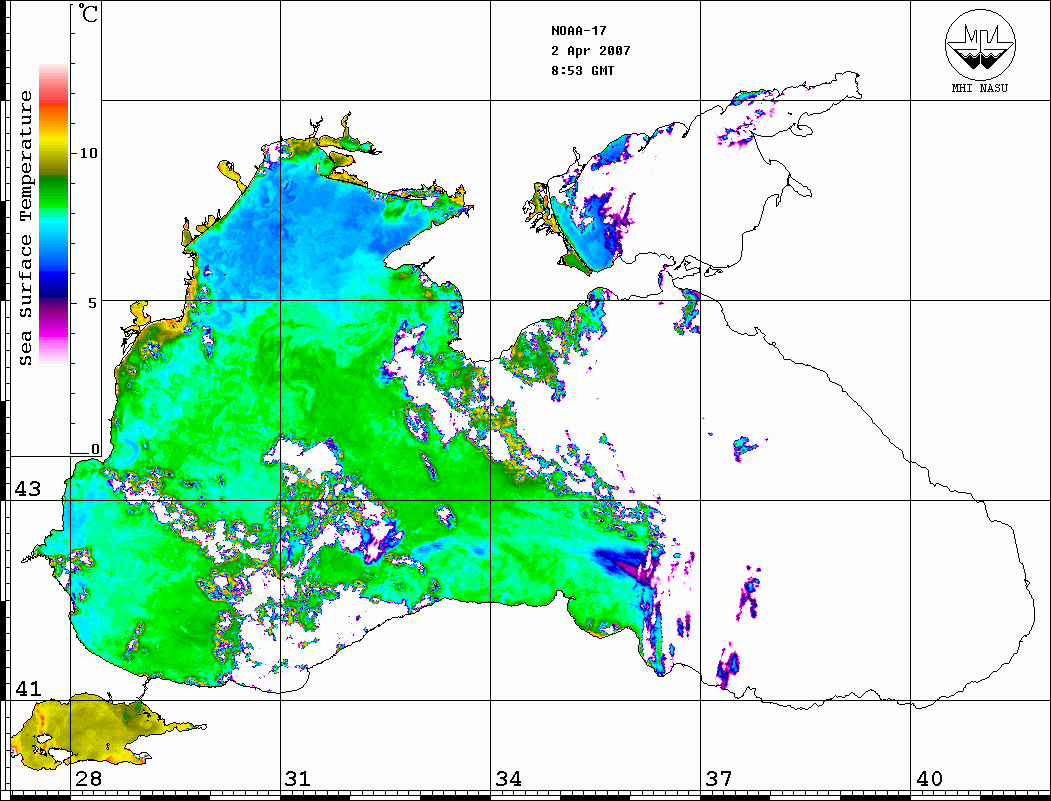1051x801 pixels.
Task: Click the '8:53 GMT' time text
Action: 582,70
